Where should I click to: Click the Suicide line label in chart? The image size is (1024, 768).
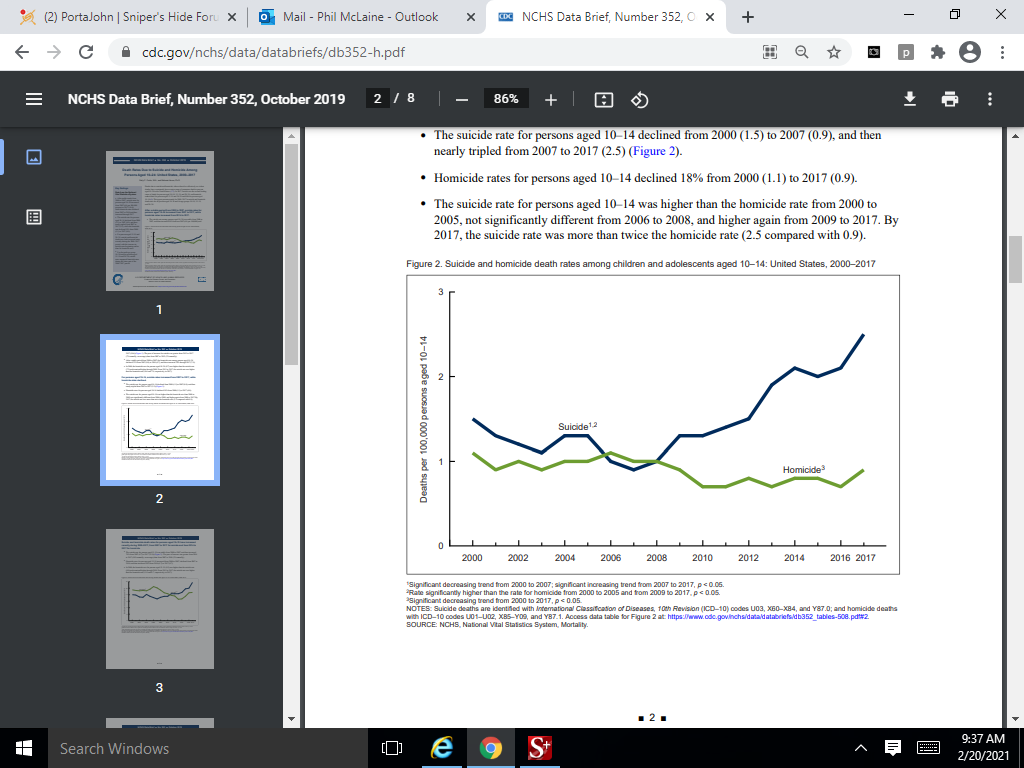click(x=577, y=426)
